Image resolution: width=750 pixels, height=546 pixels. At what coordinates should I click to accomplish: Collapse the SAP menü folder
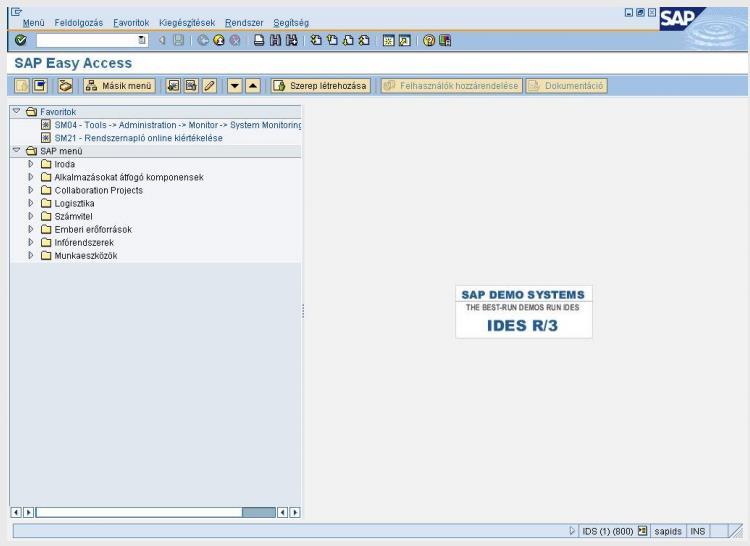coord(16,150)
